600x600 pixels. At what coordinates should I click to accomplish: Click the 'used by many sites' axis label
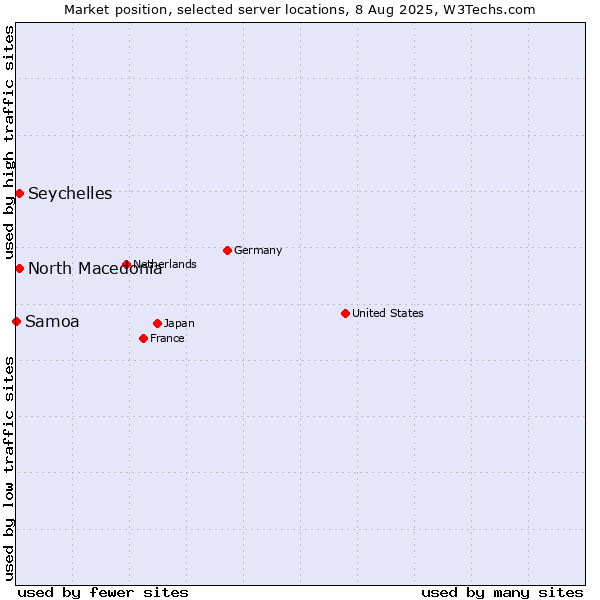coord(502,593)
